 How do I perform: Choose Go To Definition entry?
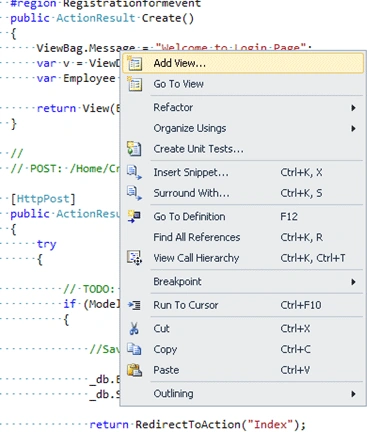[x=243, y=216]
